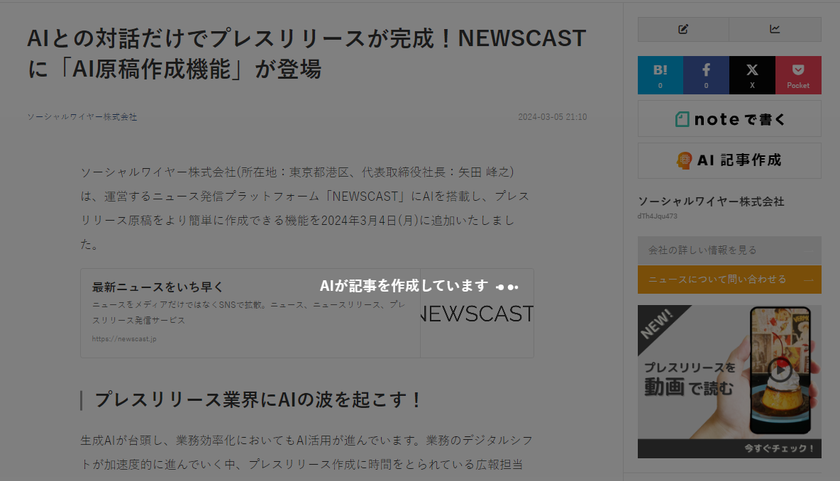The width and height of the screenshot is (840, 481).
Task: Click 今すぐチェック！ banner strip
Action: [729, 448]
